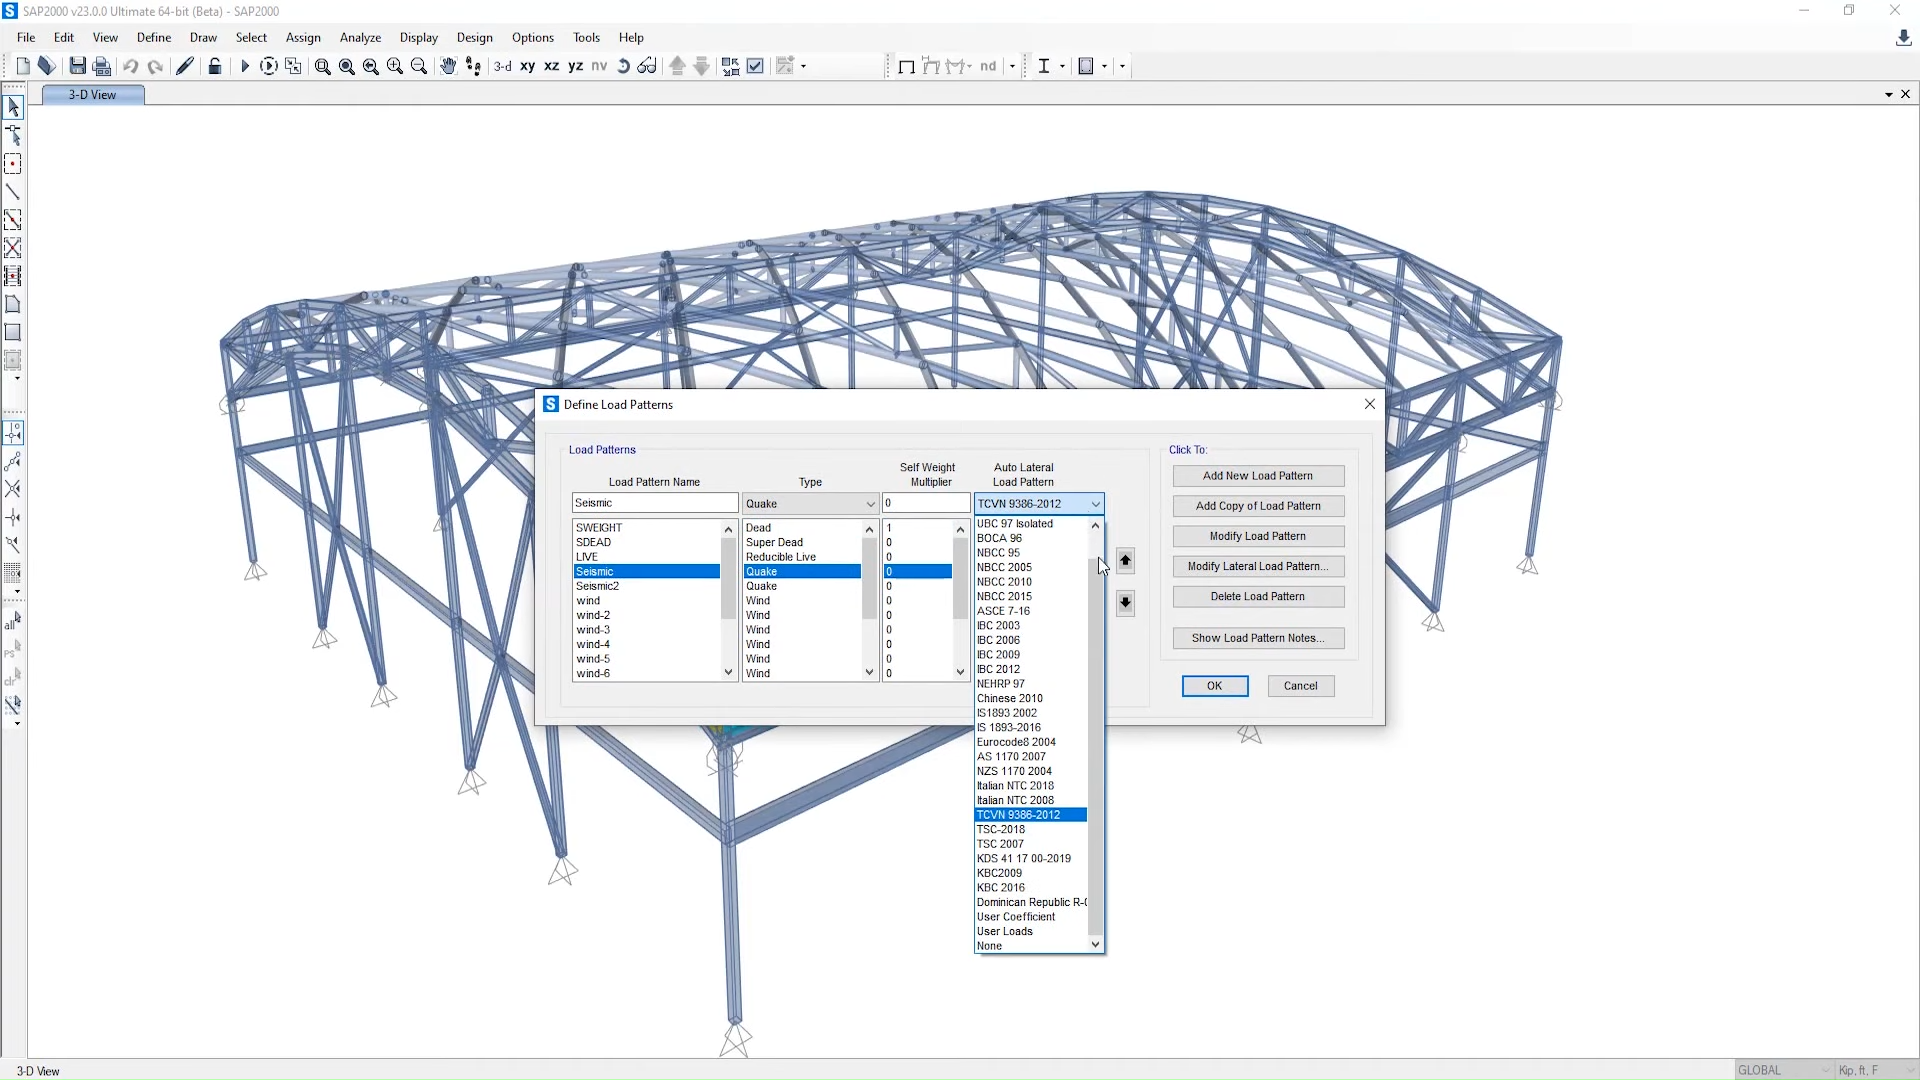1920x1080 pixels.
Task: Click Delete Load Pattern button
Action: (1258, 596)
